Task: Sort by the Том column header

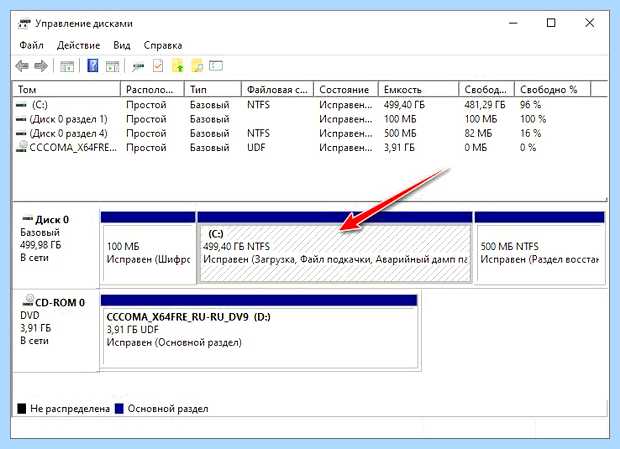Action: tap(67, 90)
